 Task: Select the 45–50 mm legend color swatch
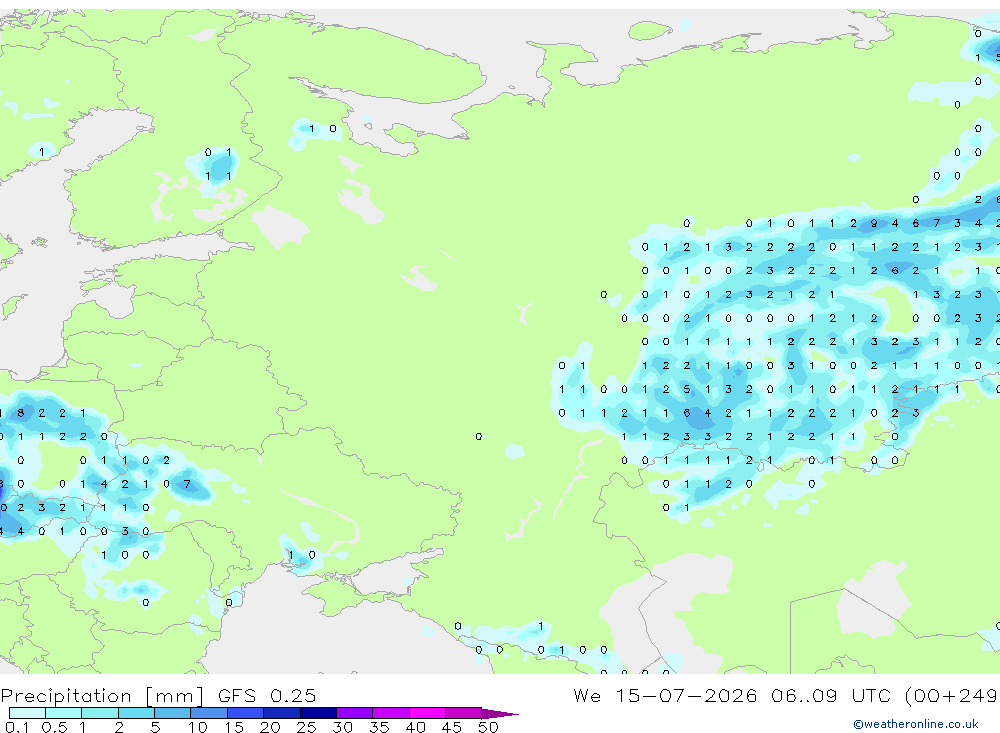[464, 713]
